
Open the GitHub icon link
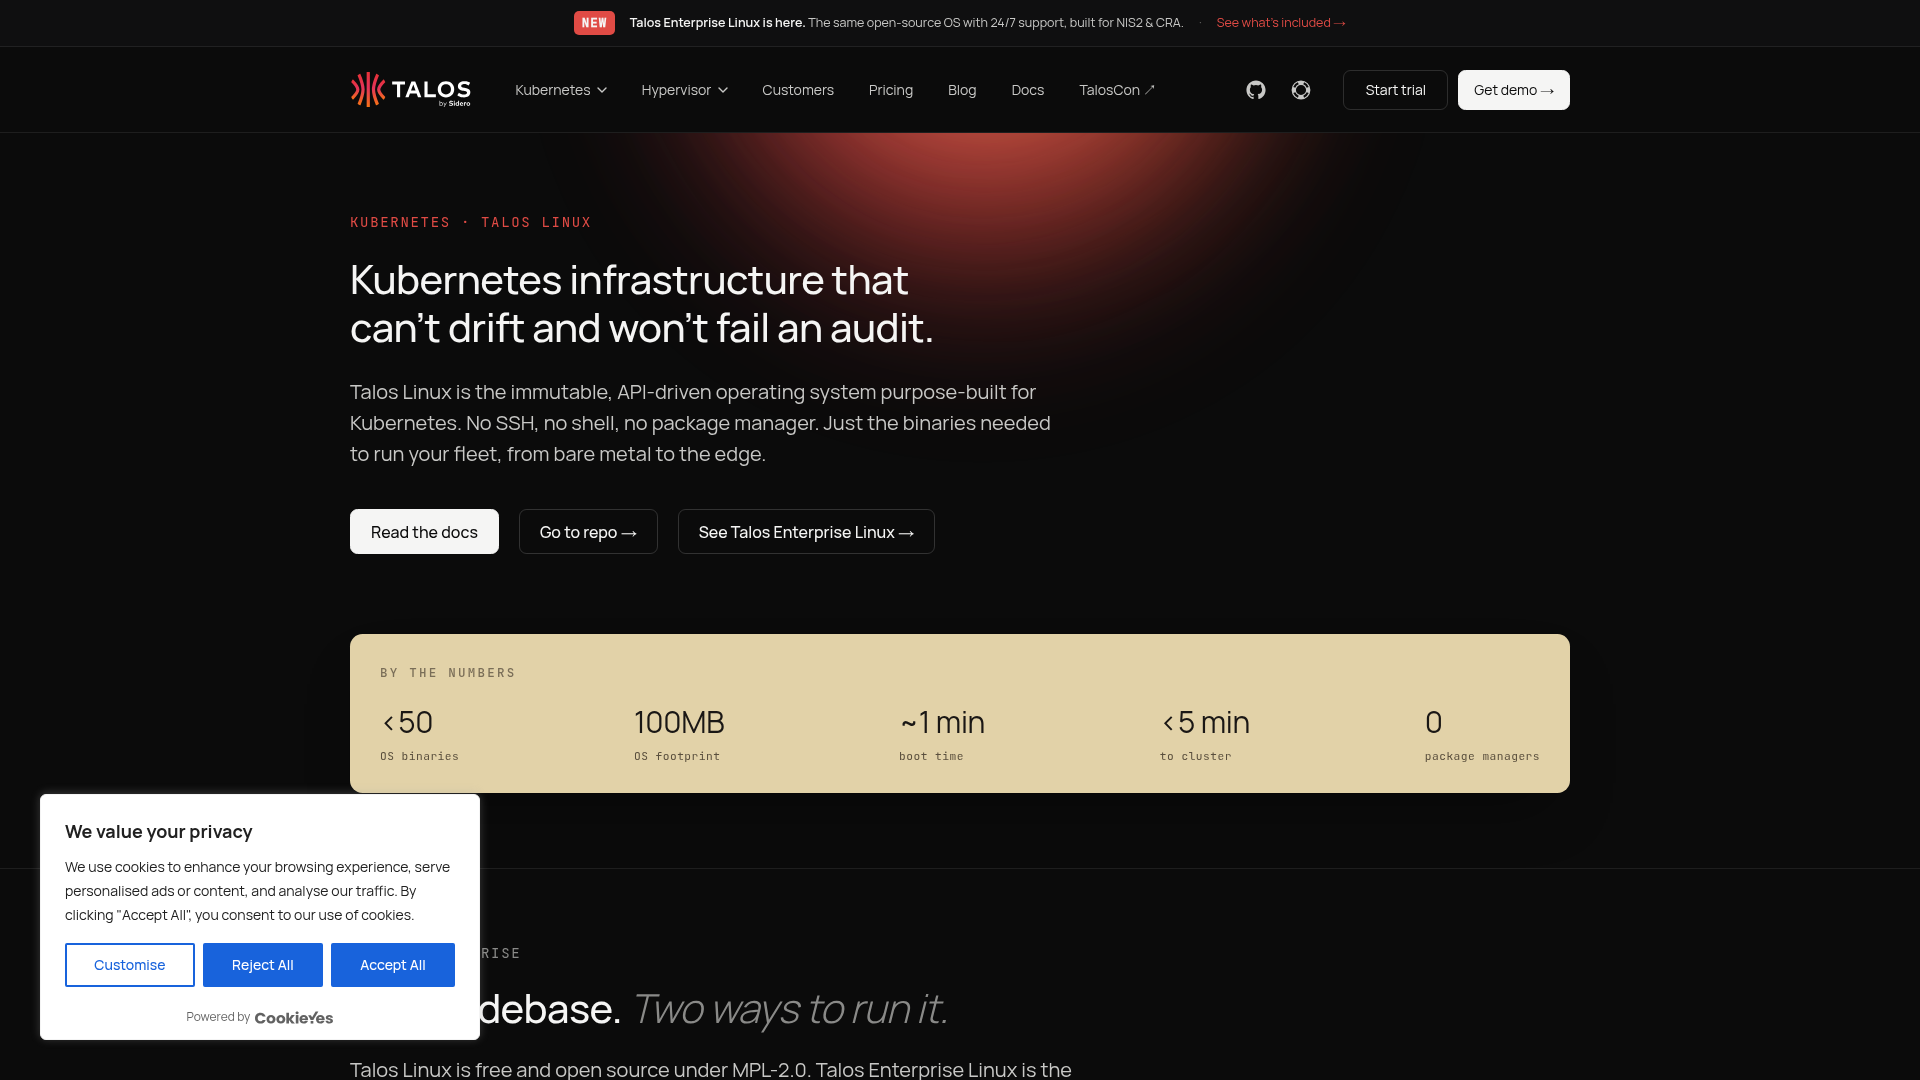(x=1256, y=90)
